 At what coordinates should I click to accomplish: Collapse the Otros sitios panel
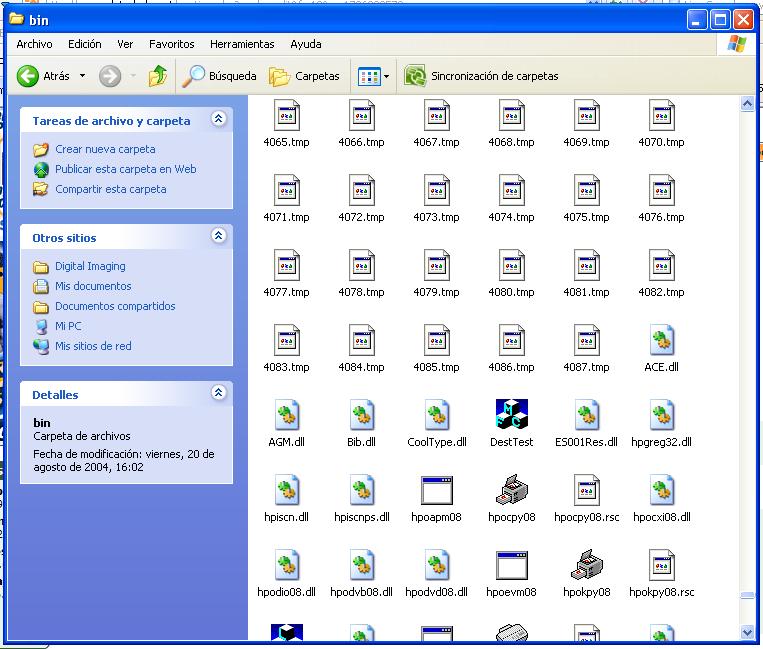[218, 236]
